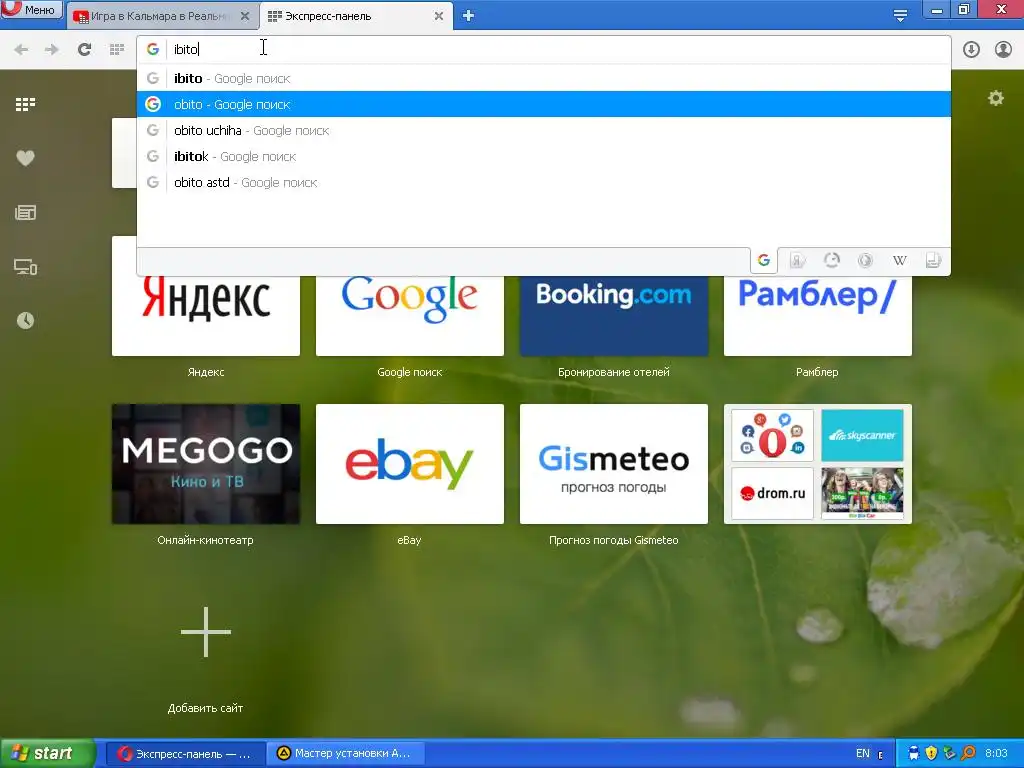Switch to Экспресс-панель taskbar button
Screen dimensions: 1024x768
tap(185, 754)
